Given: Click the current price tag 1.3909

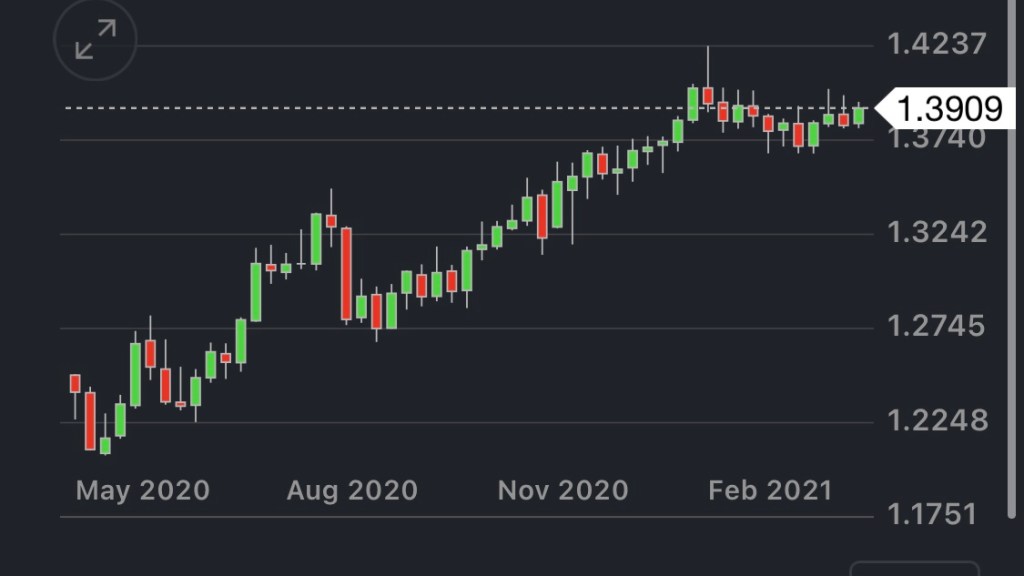Looking at the screenshot, I should 944,108.
